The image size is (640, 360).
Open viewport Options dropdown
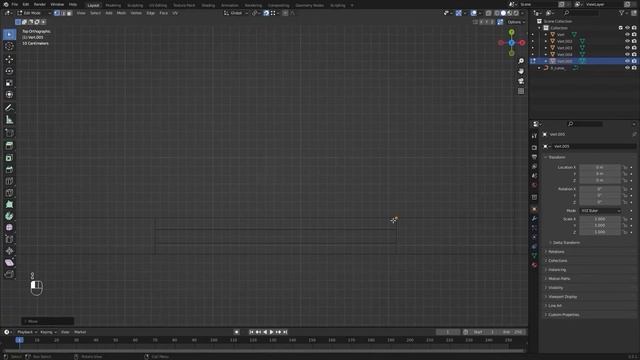(x=516, y=22)
